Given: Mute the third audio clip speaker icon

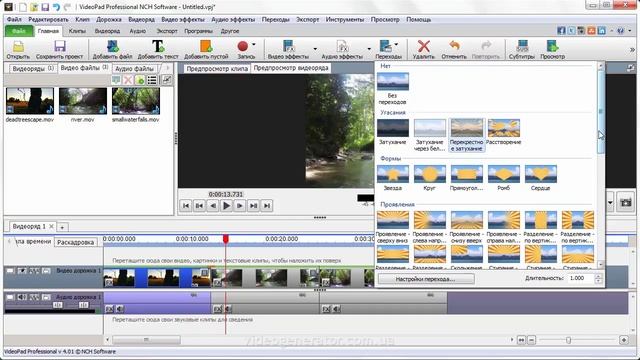Looking at the screenshot, I should 336,309.
